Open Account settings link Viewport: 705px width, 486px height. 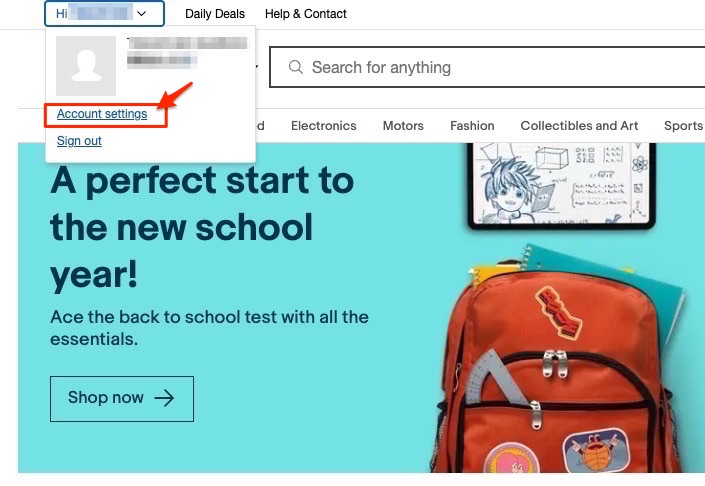102,114
